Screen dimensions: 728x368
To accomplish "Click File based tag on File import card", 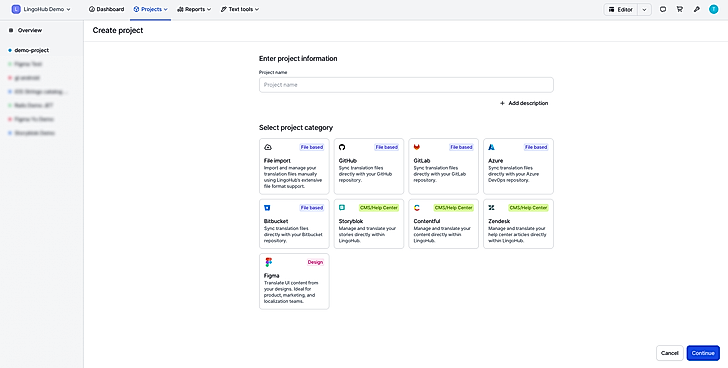I will click(x=312, y=147).
